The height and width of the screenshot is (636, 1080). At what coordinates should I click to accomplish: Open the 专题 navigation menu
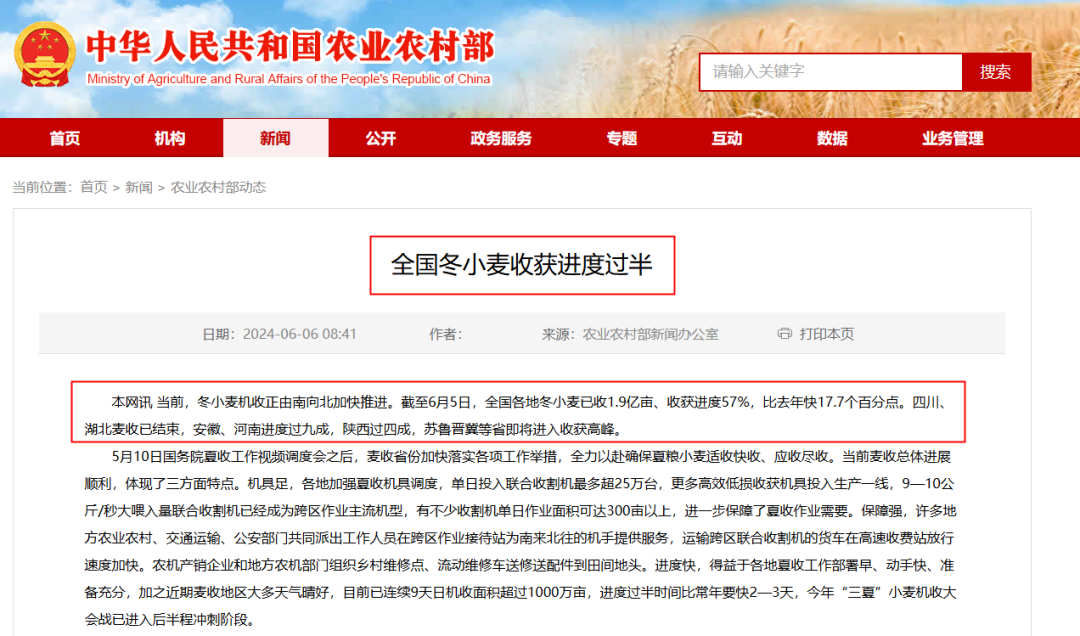point(622,138)
